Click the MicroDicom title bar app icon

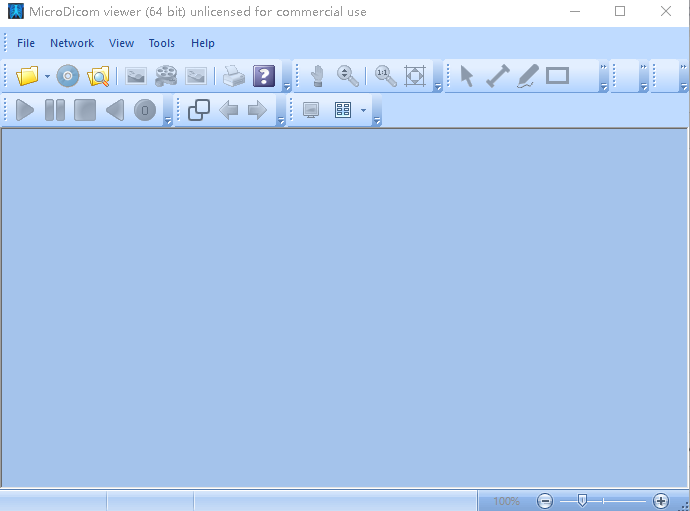pyautogui.click(x=16, y=11)
